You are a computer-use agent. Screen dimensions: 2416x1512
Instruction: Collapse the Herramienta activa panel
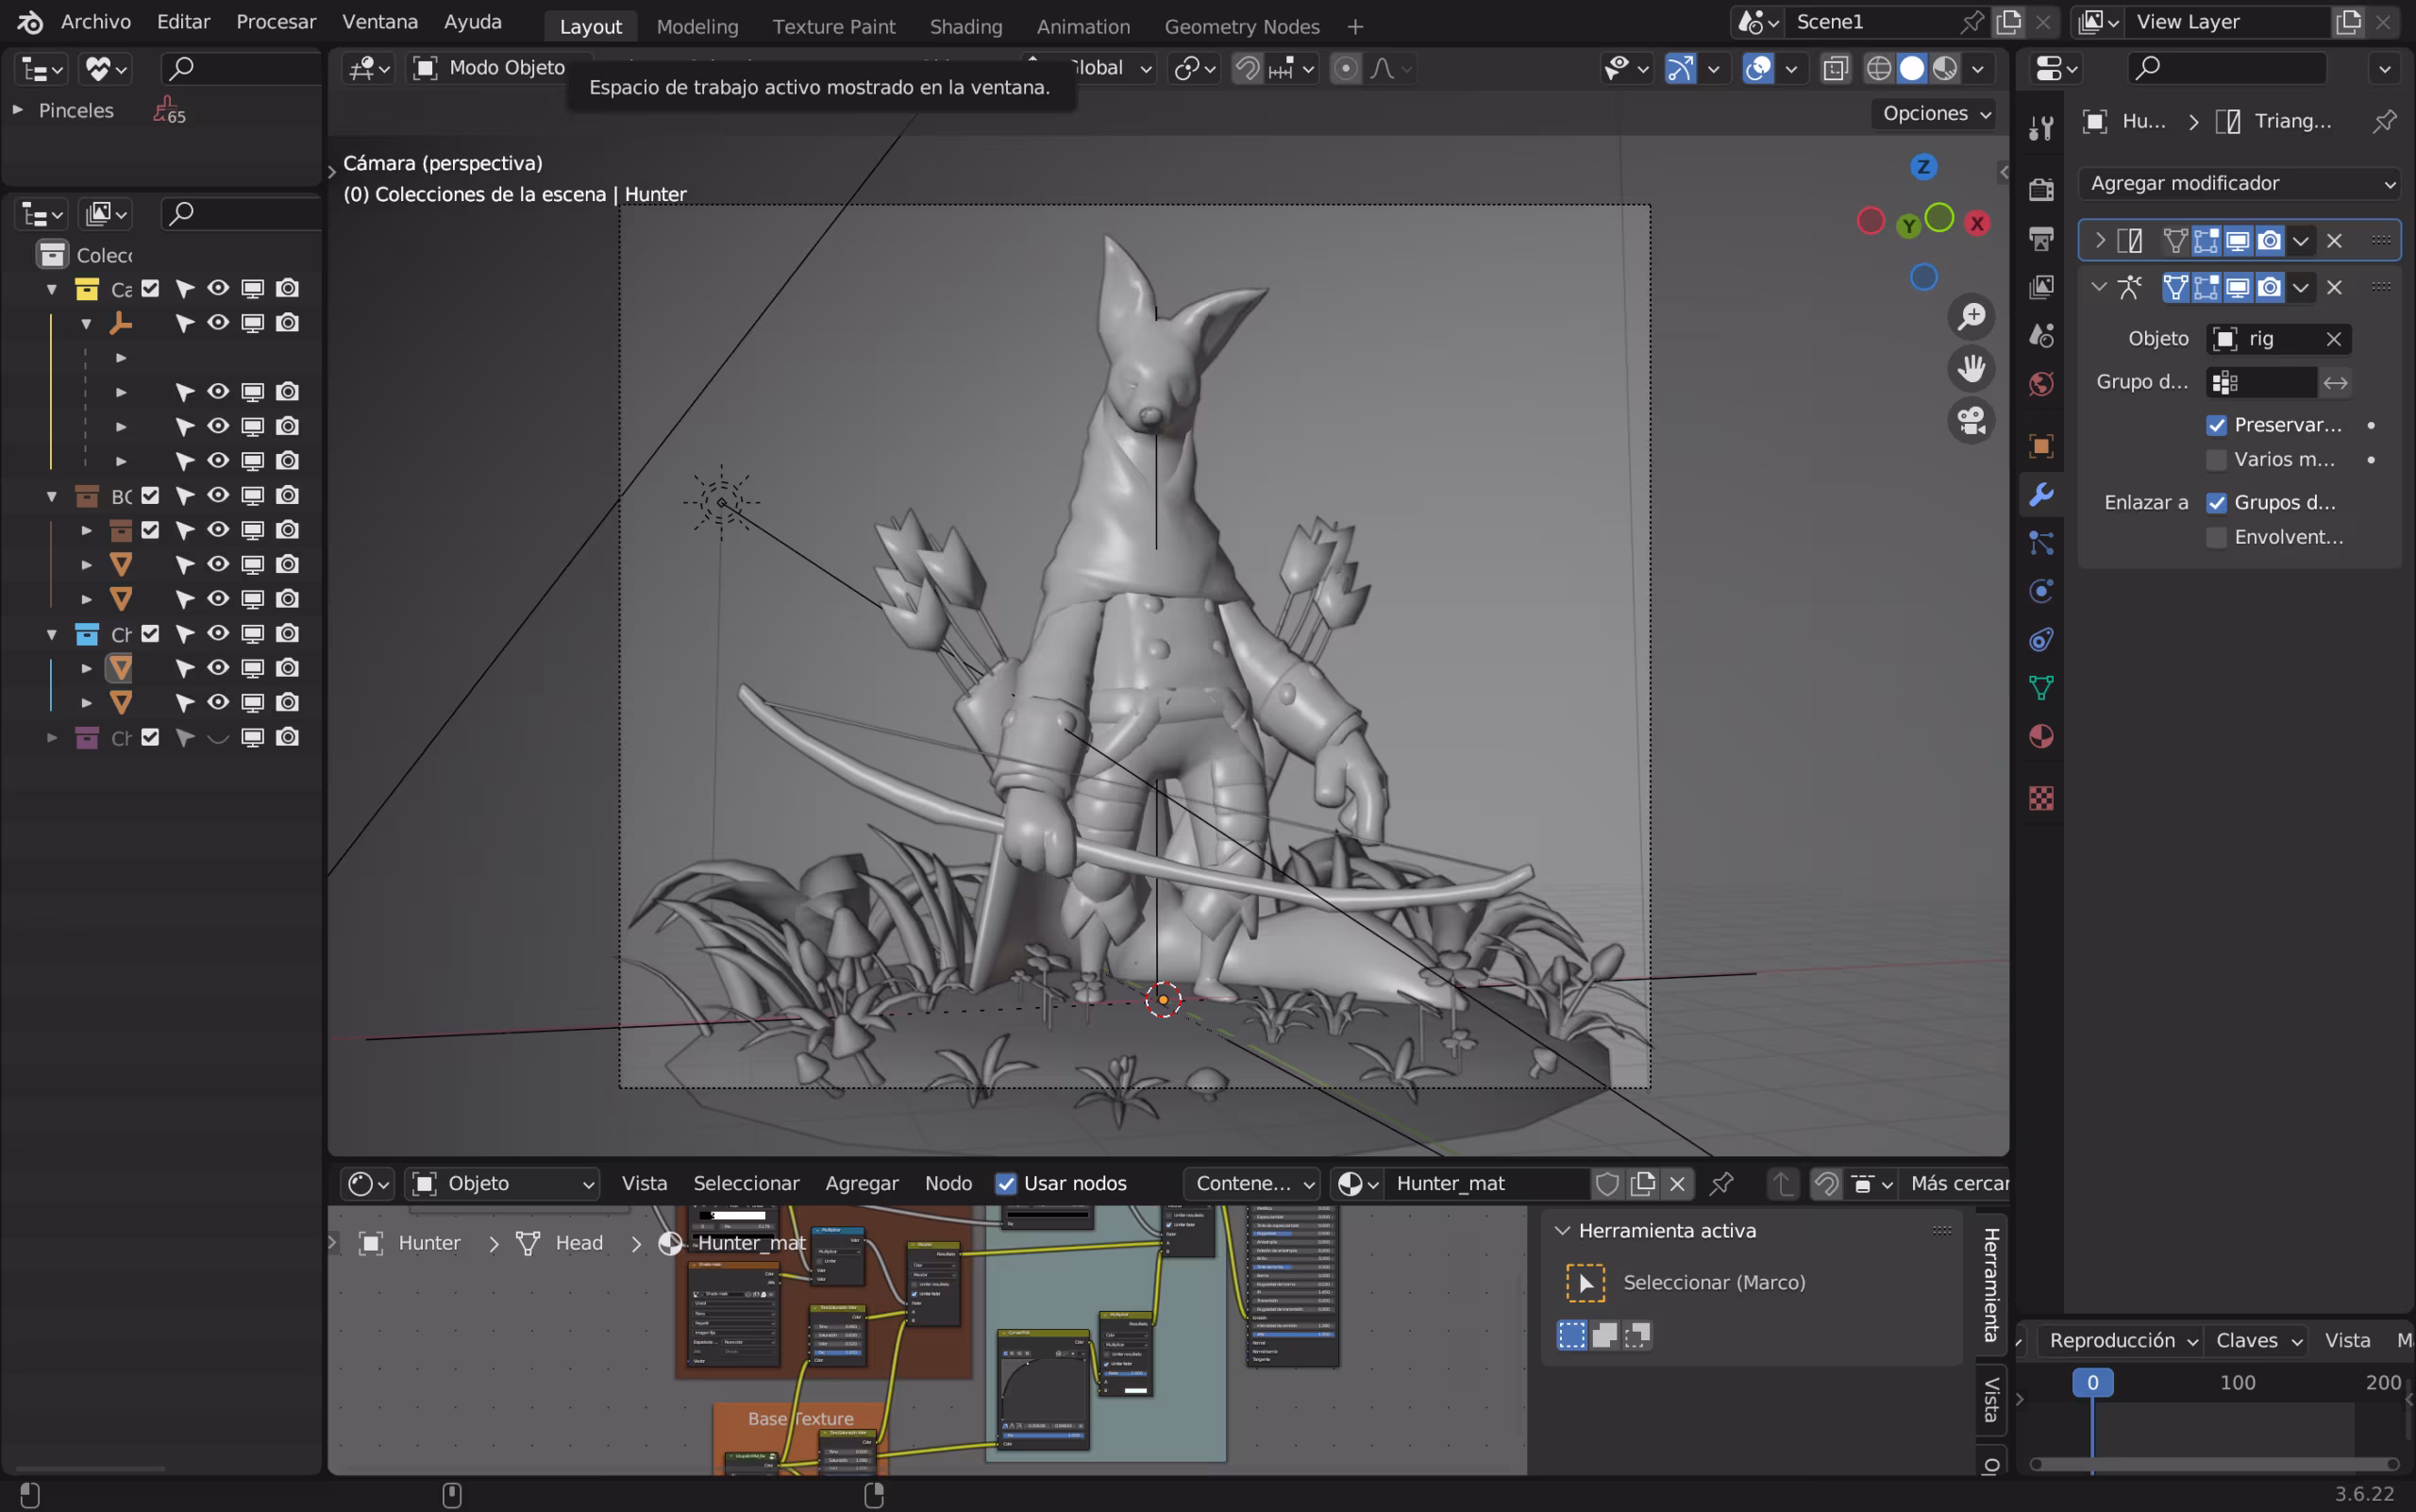1562,1231
